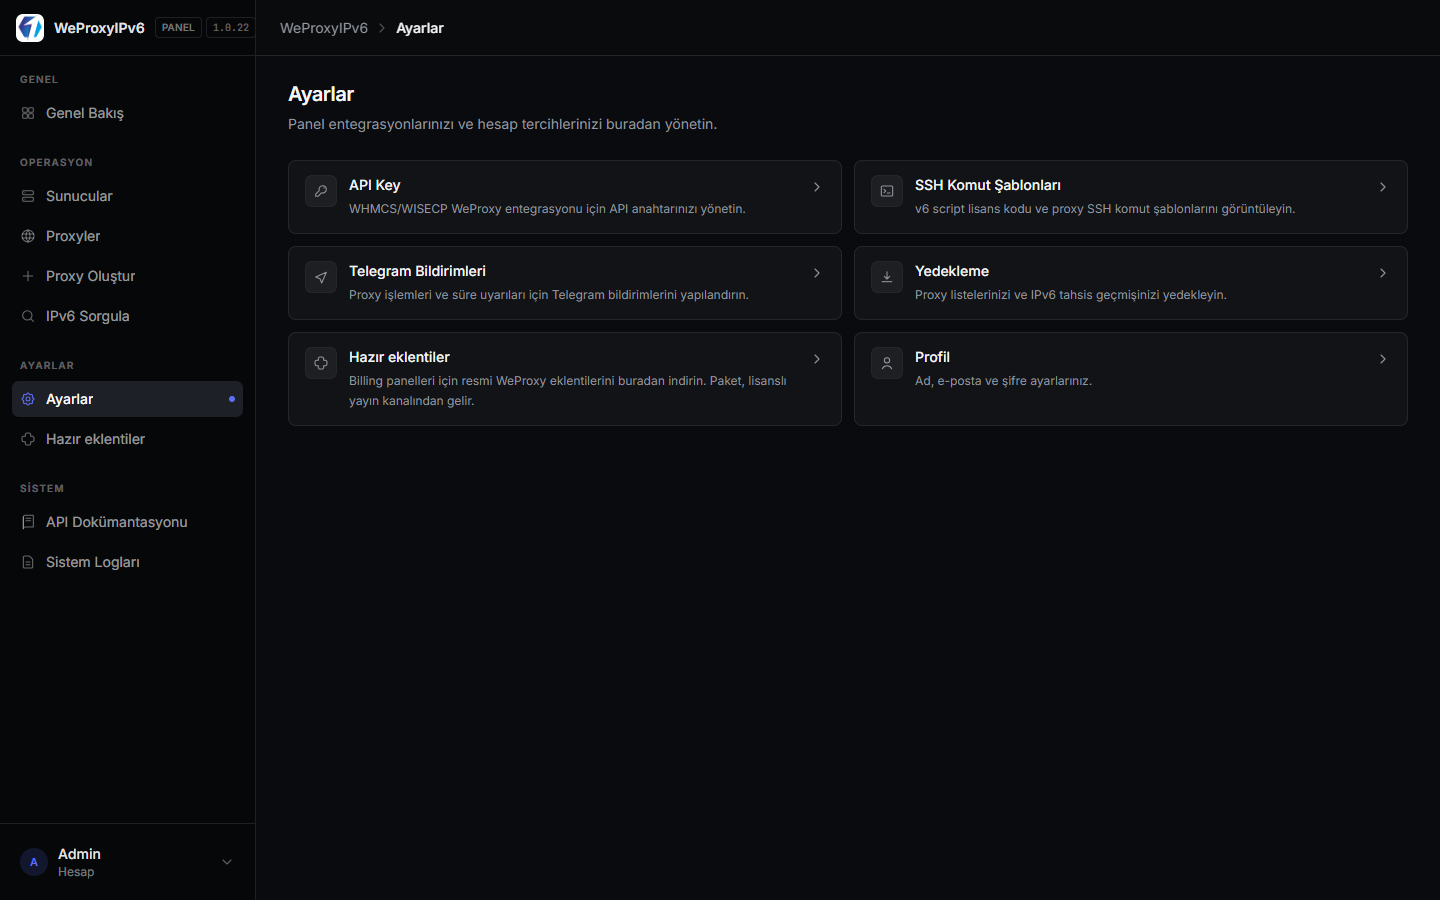
Task: Click the Proxy Oluştur plus icon
Action: coord(28,276)
